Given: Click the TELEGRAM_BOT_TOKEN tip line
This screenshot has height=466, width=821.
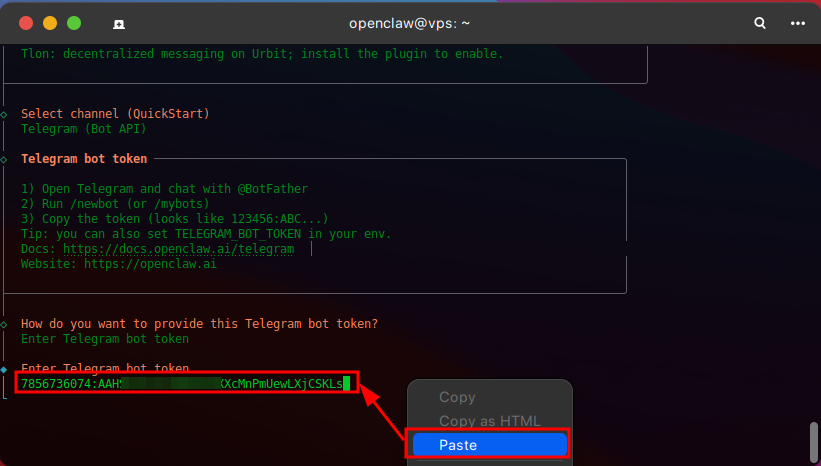Looking at the screenshot, I should tap(205, 234).
